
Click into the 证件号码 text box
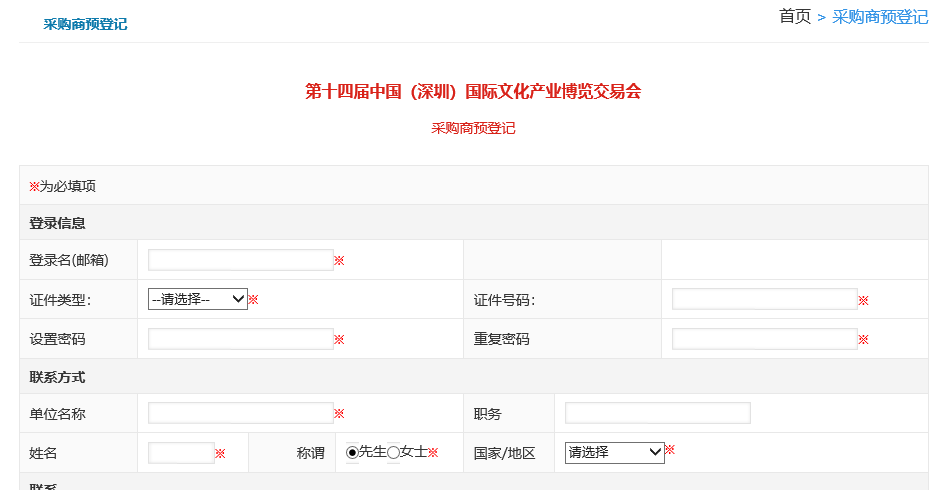point(764,299)
